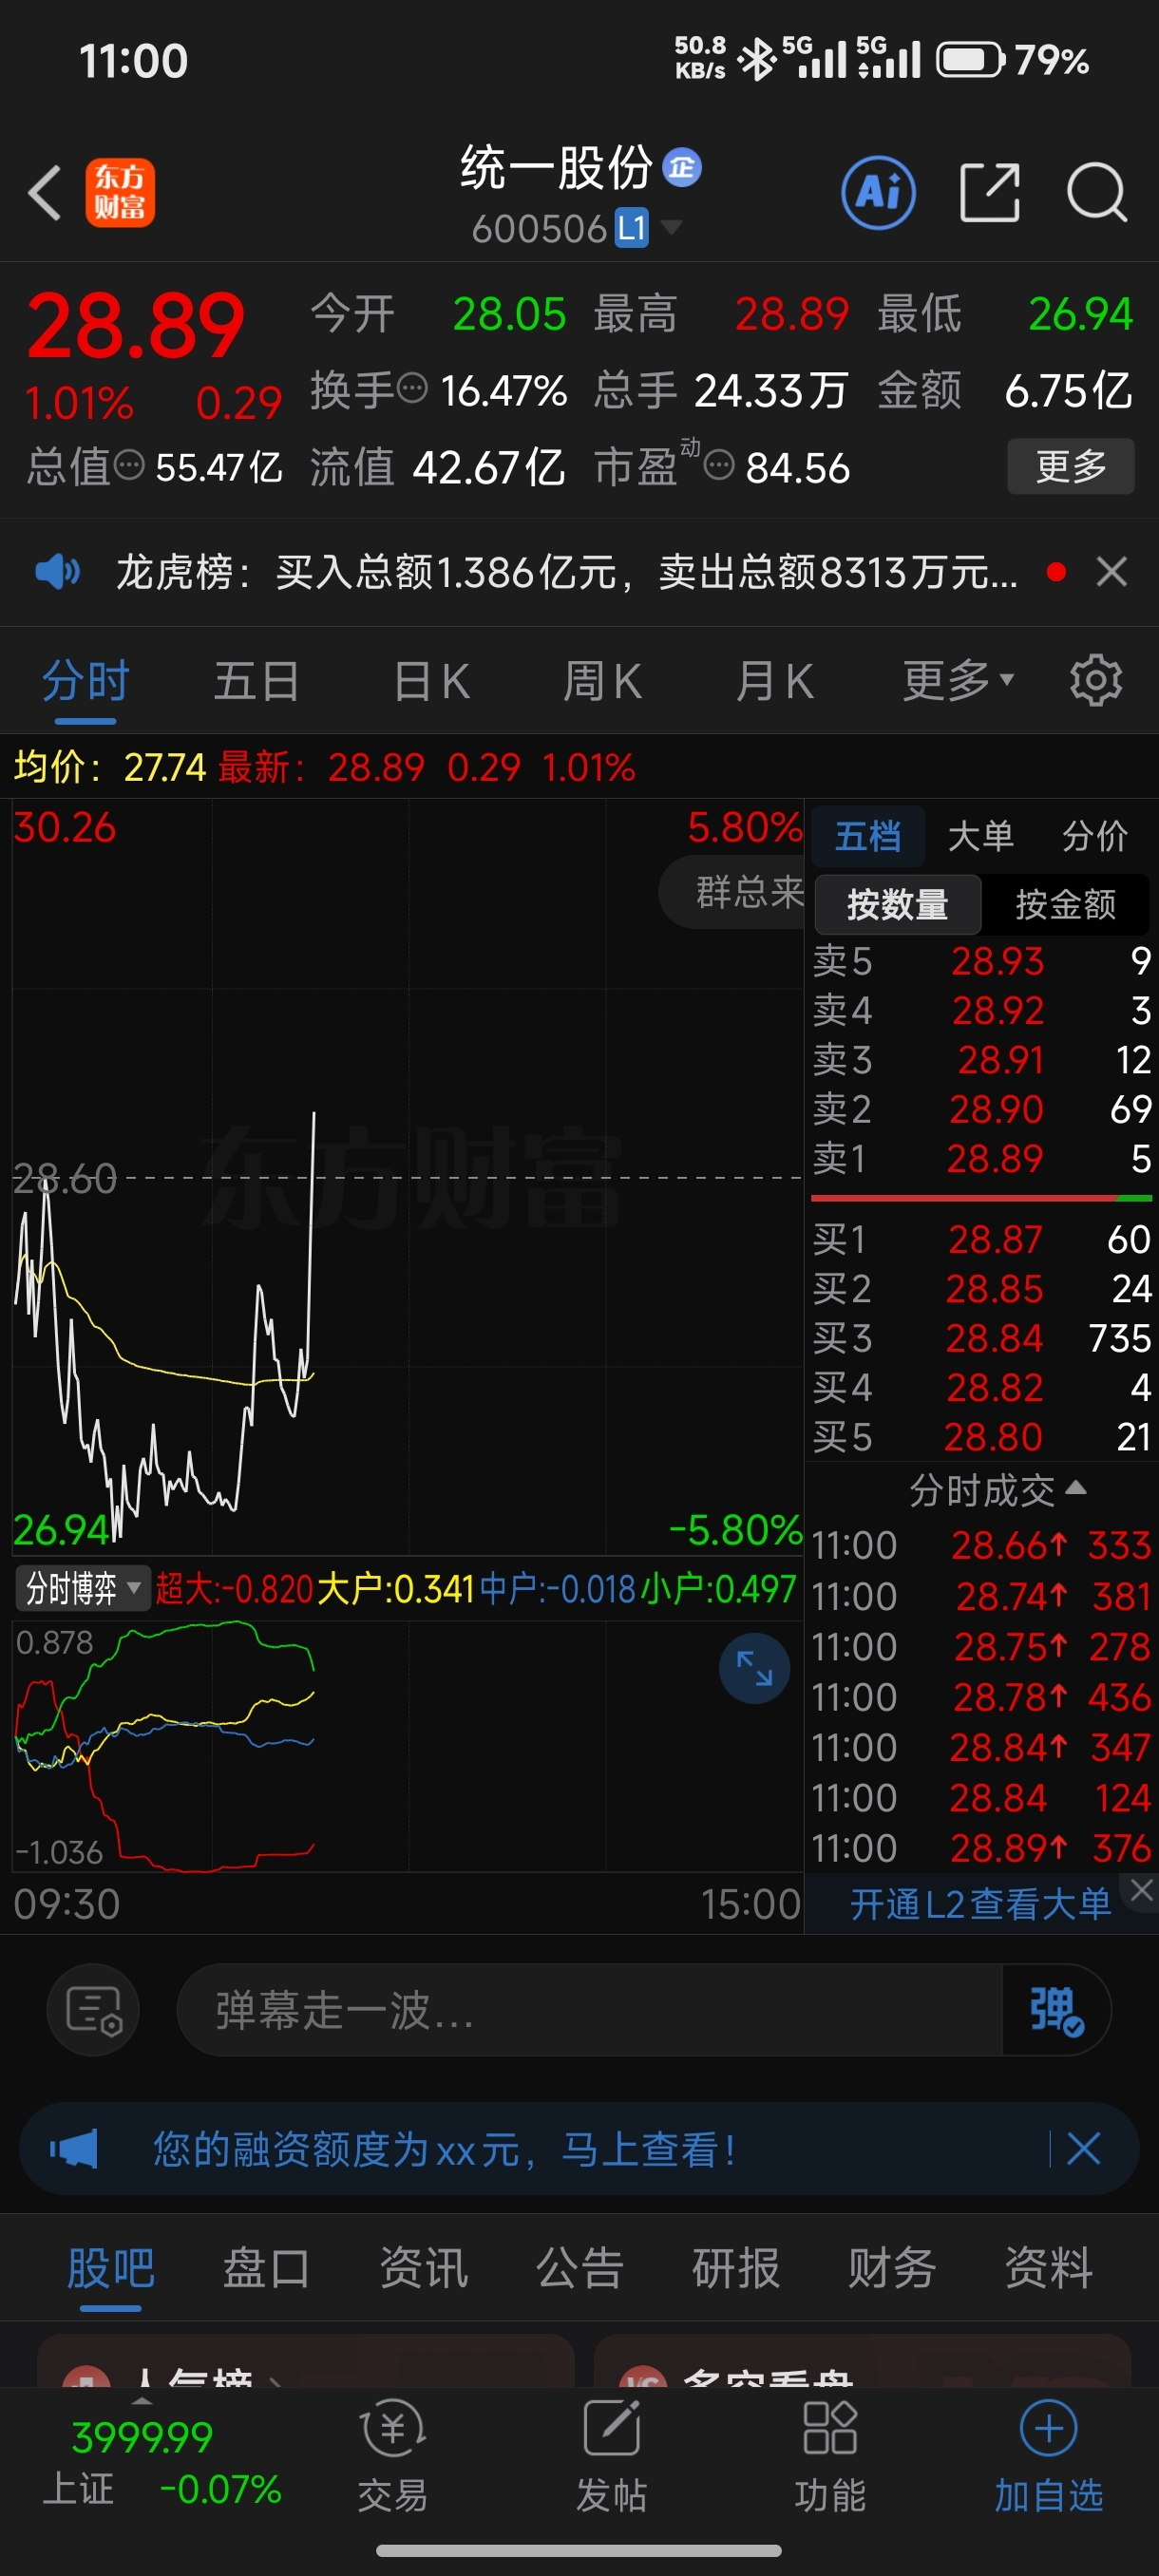Tap the 卖2 row at 28.90

pos(981,1109)
